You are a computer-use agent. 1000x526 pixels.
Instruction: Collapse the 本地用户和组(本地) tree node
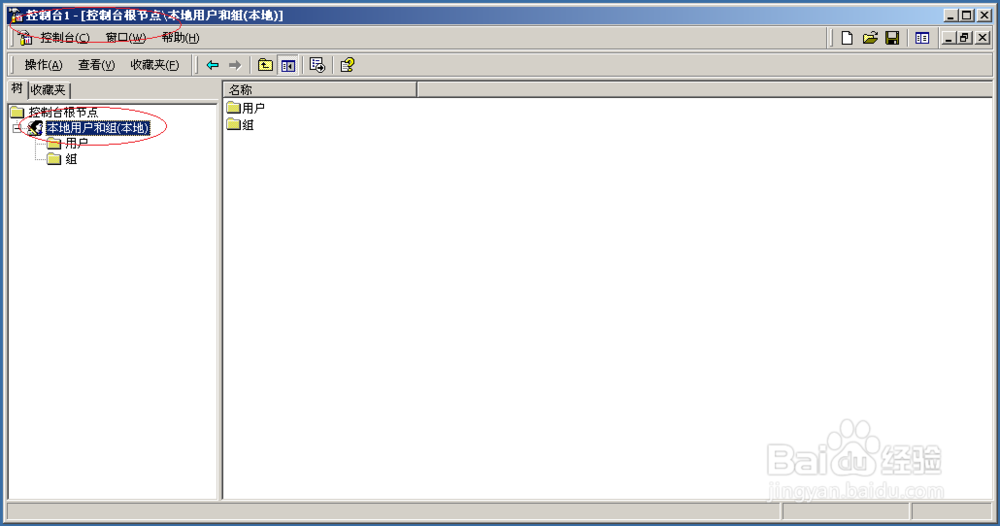tap(17, 128)
